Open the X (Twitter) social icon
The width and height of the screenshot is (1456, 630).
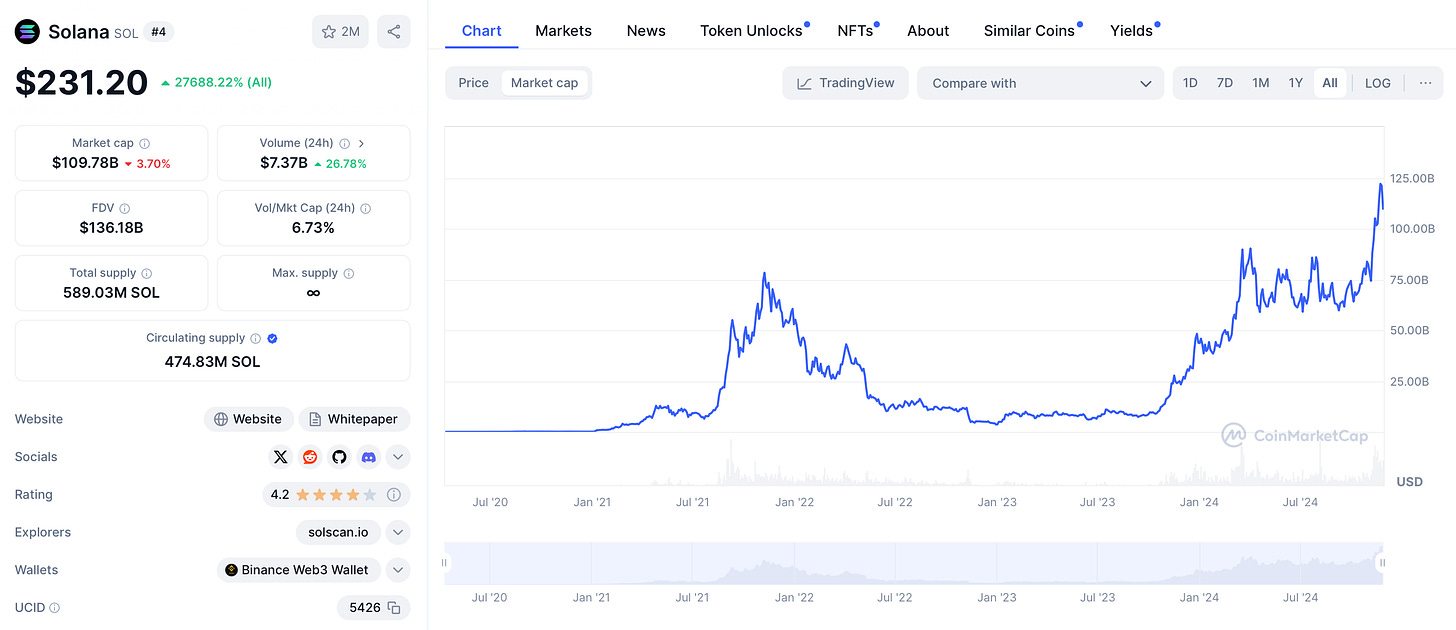pos(281,457)
